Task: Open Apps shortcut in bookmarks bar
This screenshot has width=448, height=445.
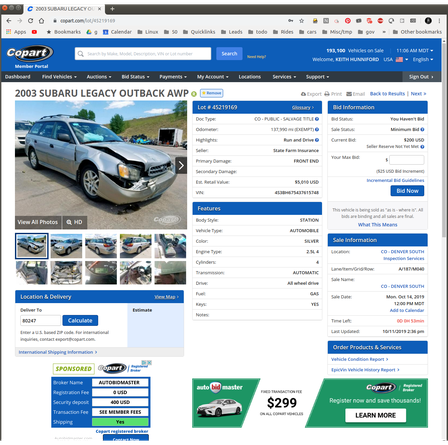Action: pos(16,32)
